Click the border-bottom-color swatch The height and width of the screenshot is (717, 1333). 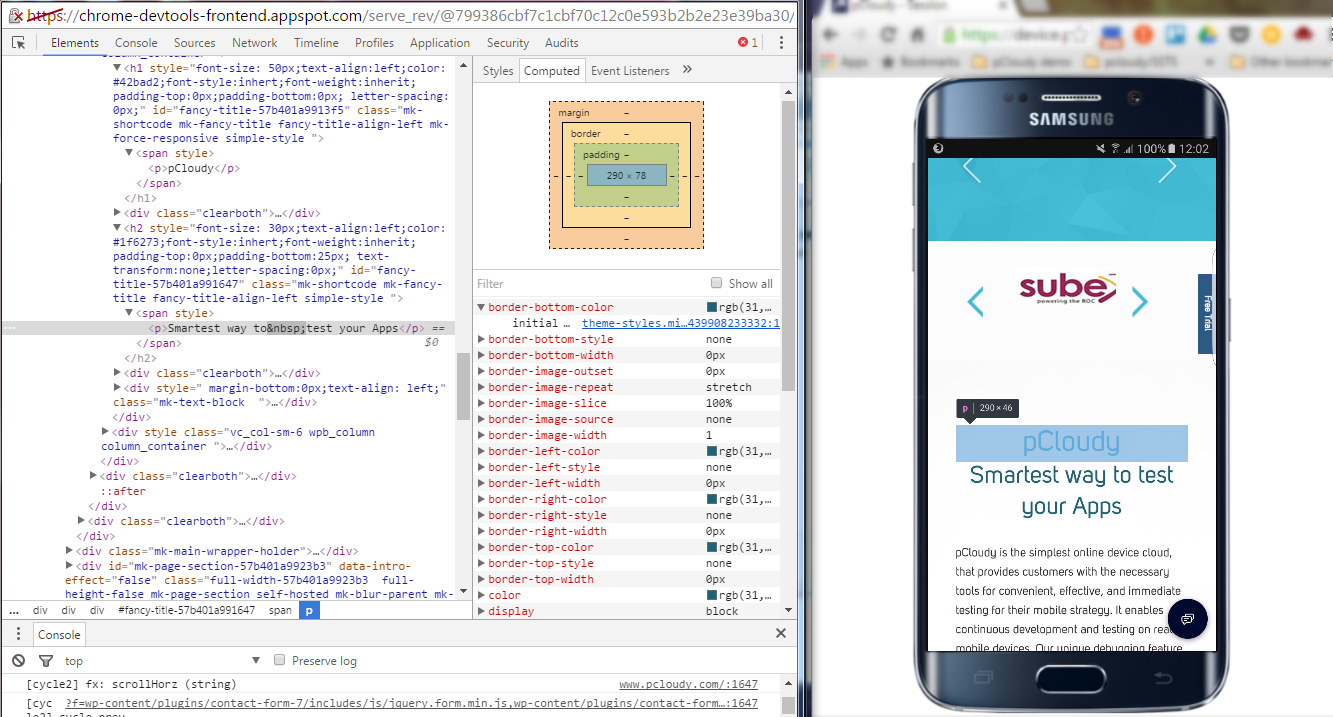pyautogui.click(x=712, y=307)
